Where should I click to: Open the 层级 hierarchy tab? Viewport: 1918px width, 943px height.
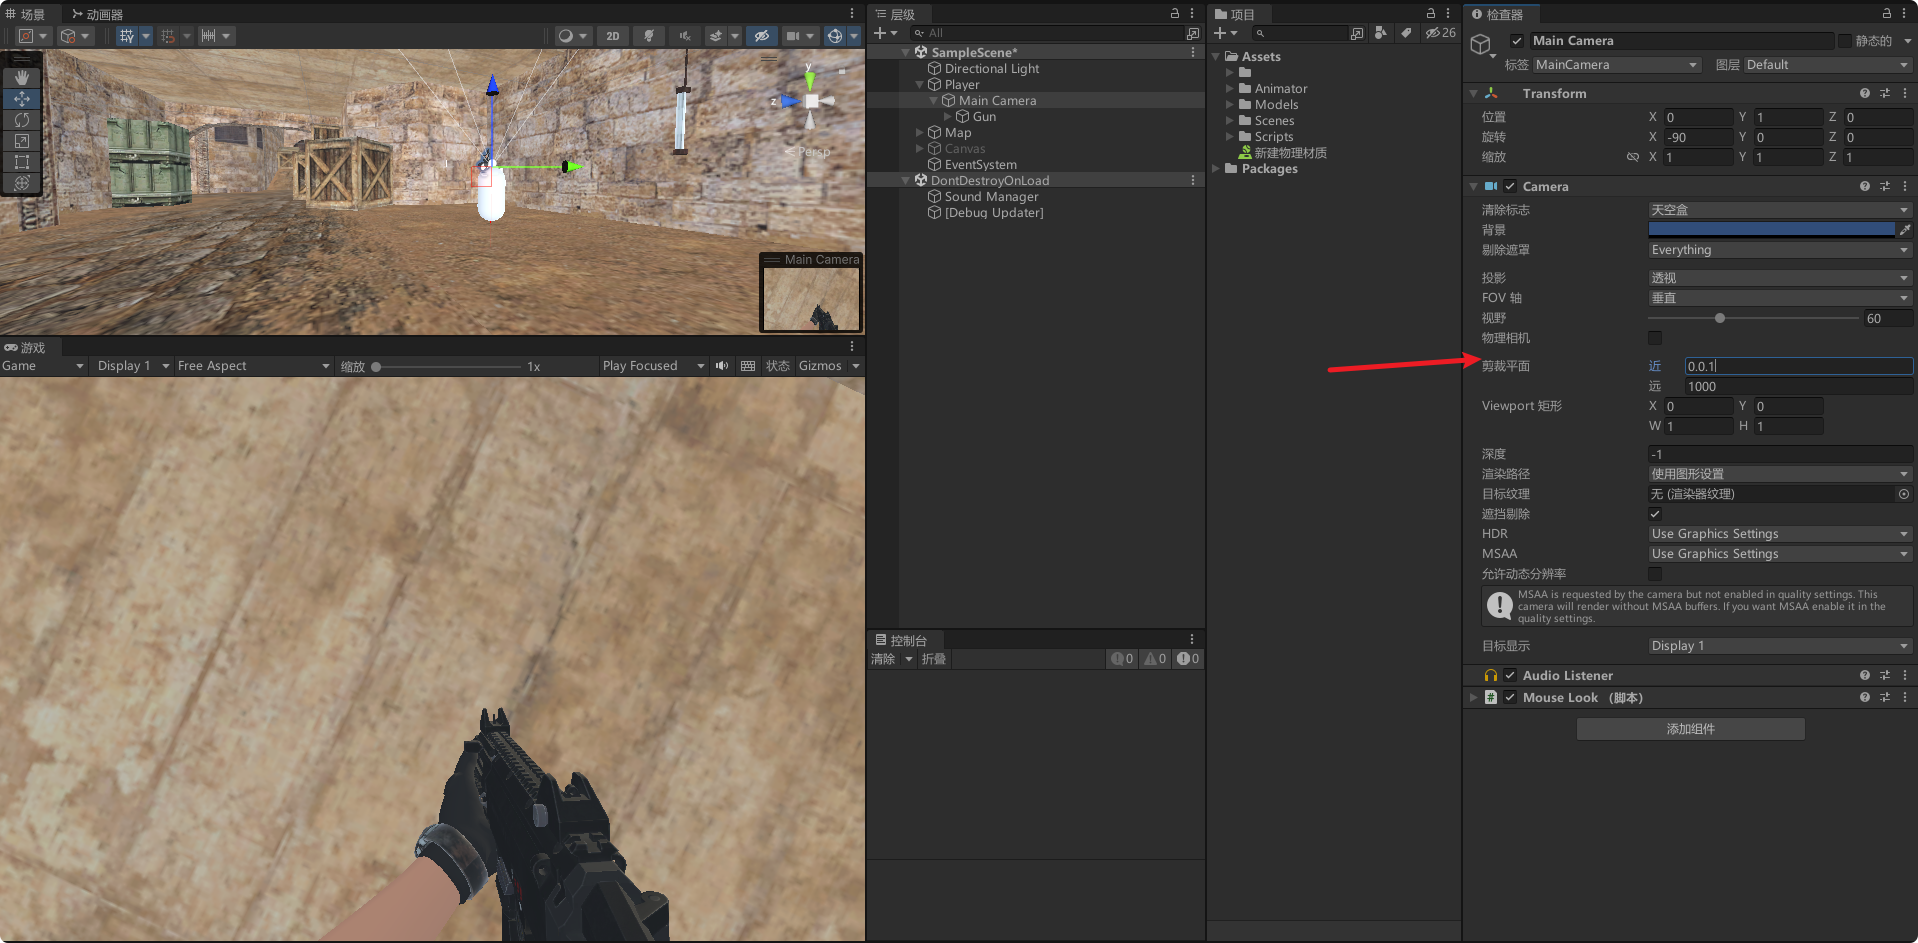895,14
